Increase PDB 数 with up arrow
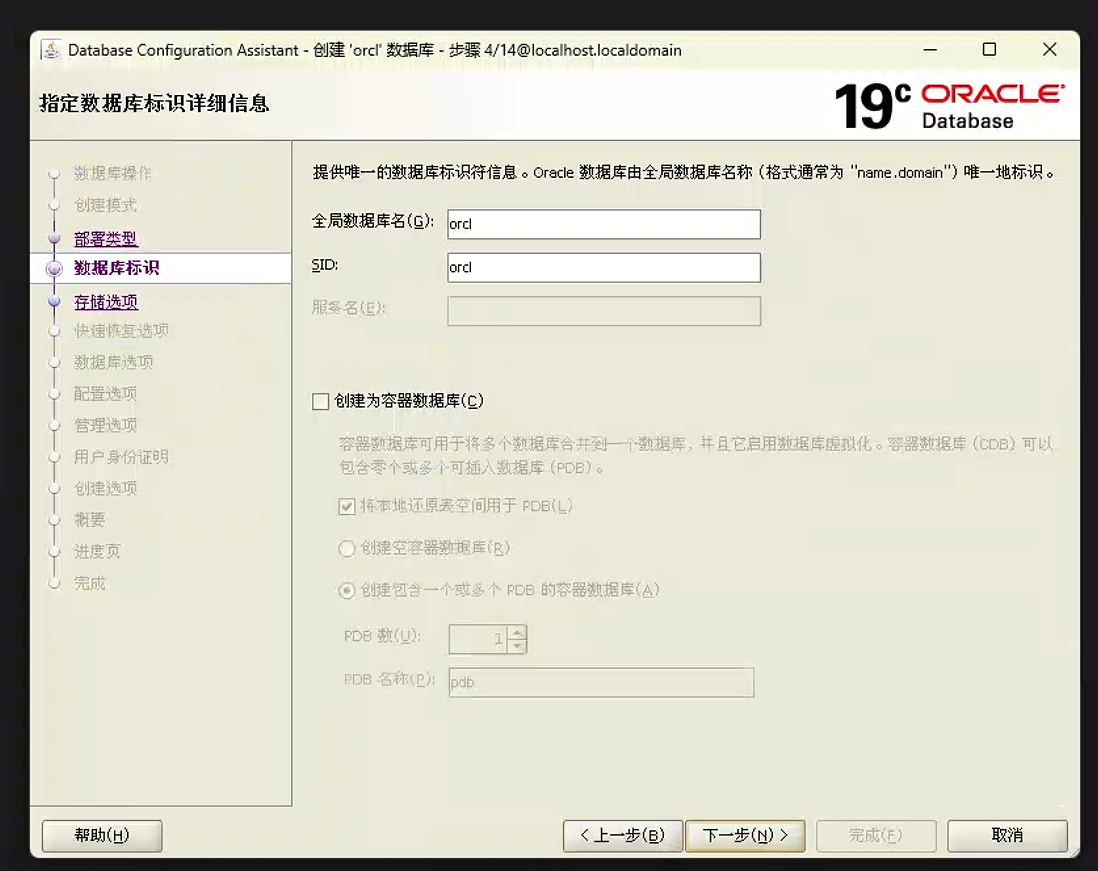1098x871 pixels. pyautogui.click(x=517, y=632)
